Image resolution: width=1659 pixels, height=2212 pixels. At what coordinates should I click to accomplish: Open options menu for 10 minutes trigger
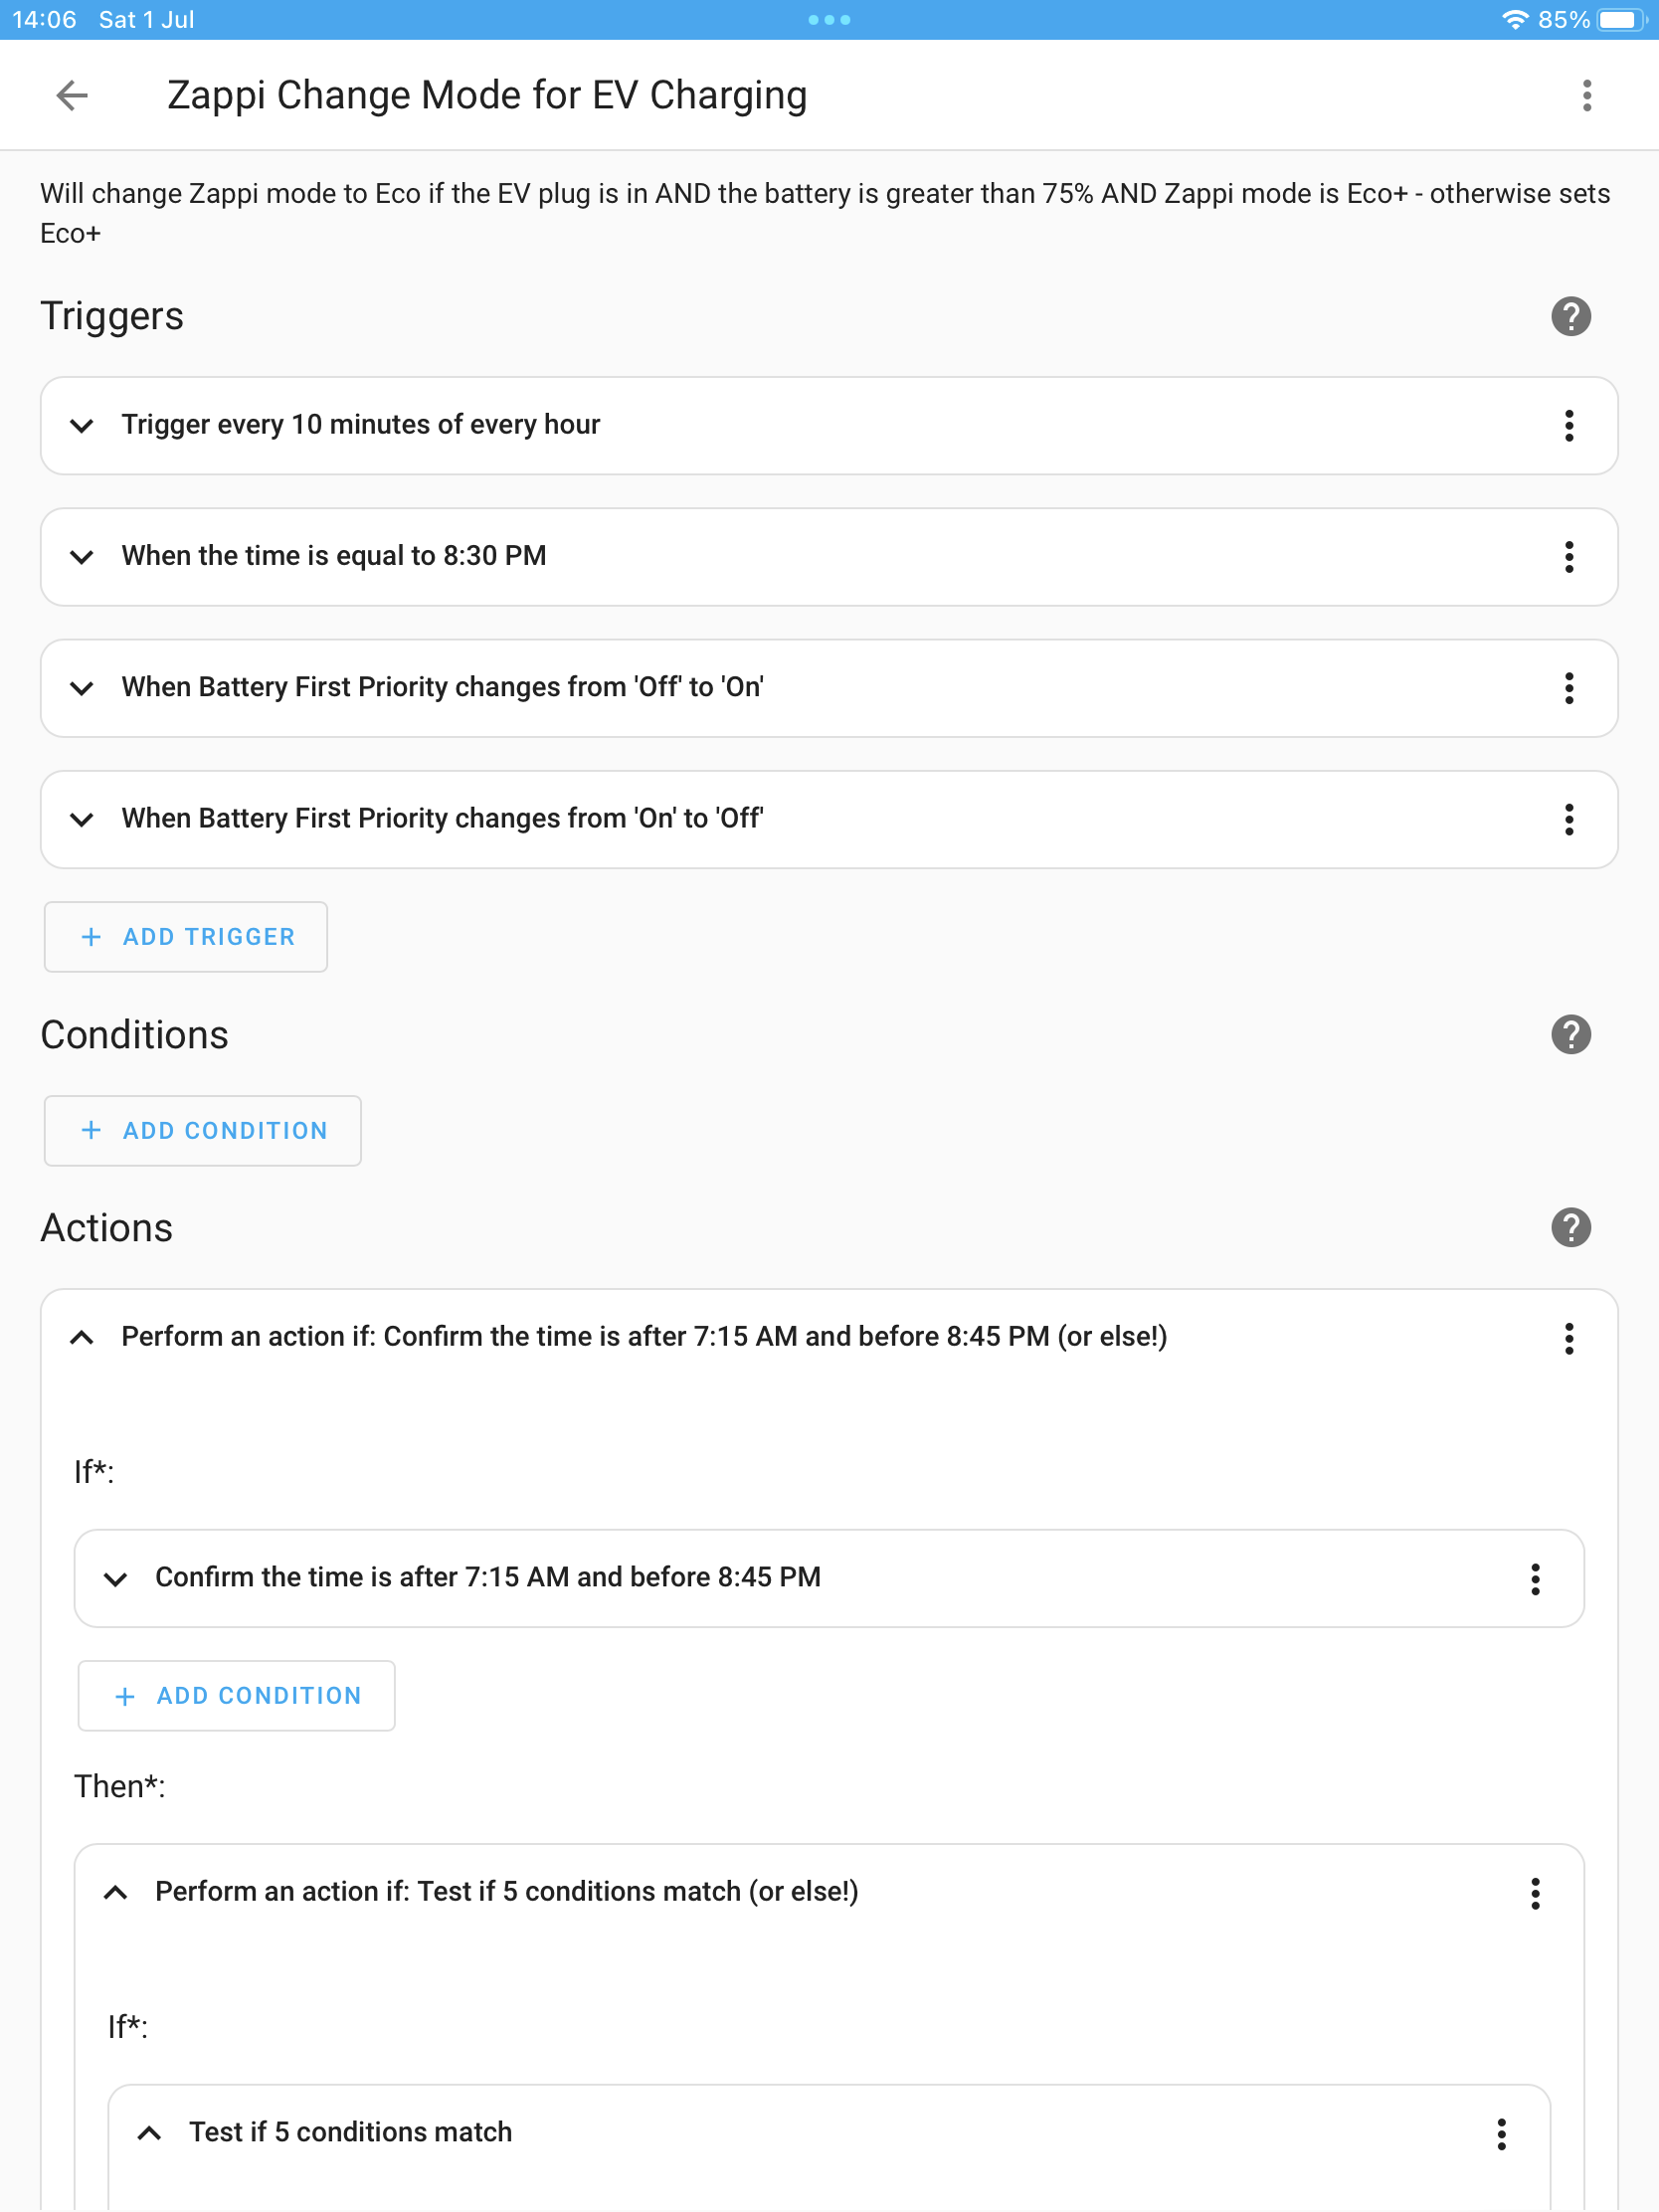tap(1568, 426)
